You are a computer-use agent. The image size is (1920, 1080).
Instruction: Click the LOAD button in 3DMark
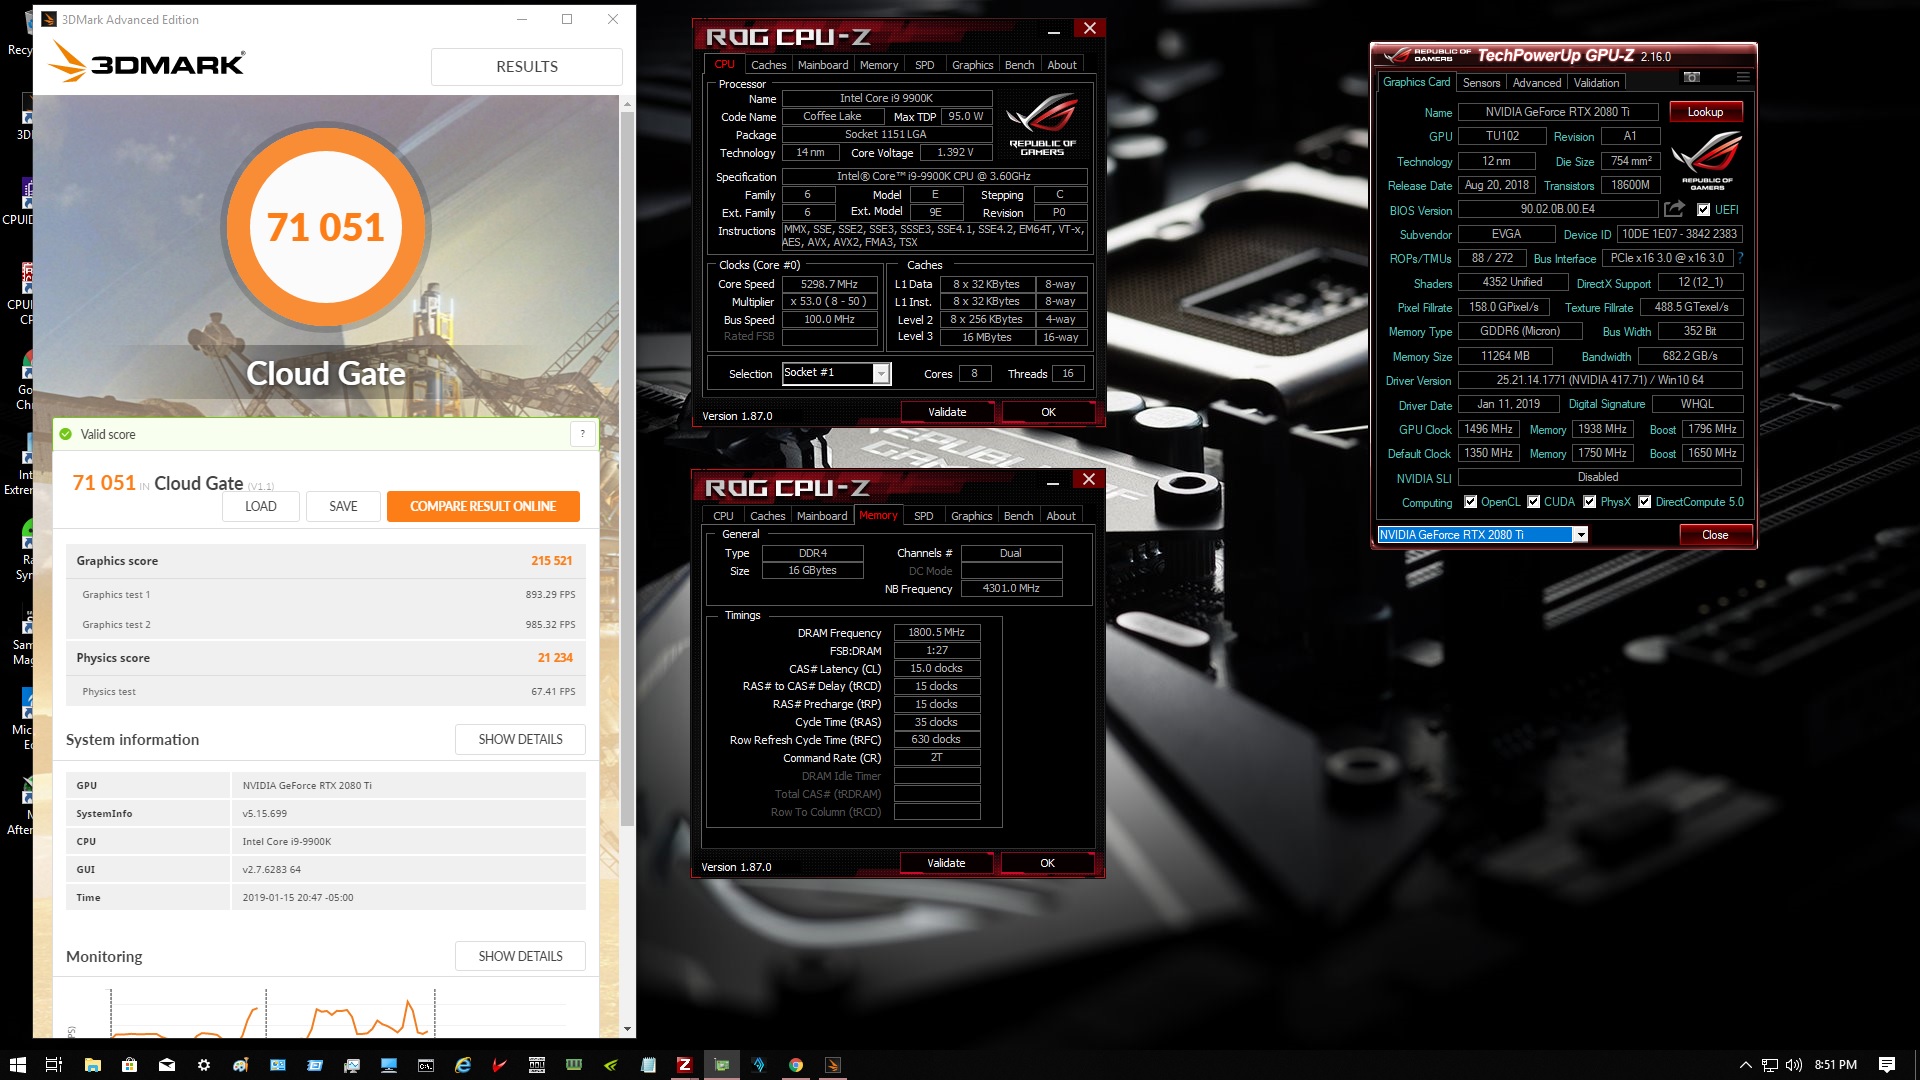point(261,506)
